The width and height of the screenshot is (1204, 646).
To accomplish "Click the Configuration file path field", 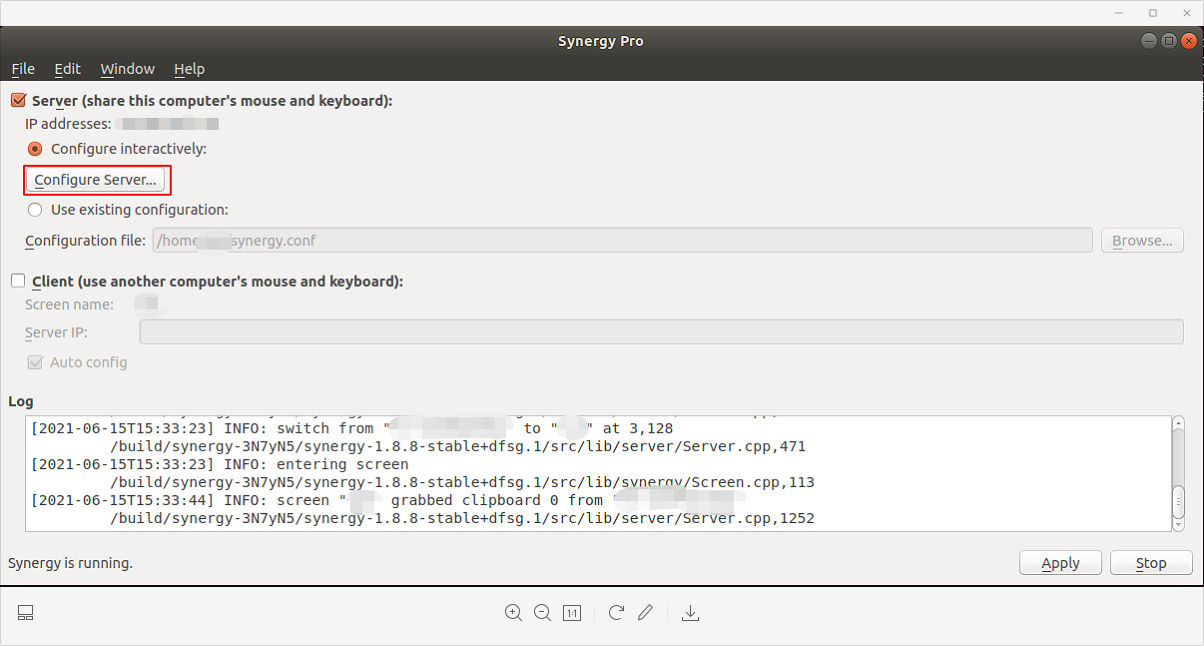I will click(622, 241).
